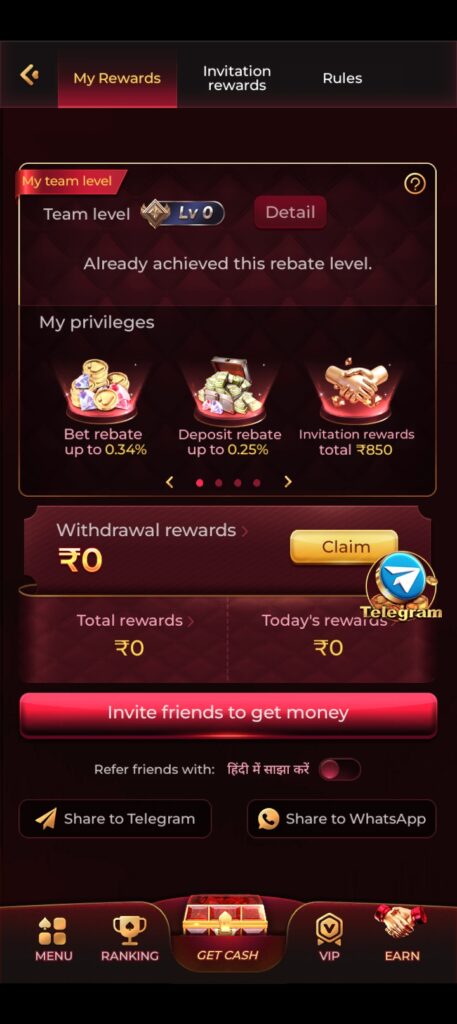Click Invite friends to get money
The width and height of the screenshot is (457, 1024).
click(228, 714)
